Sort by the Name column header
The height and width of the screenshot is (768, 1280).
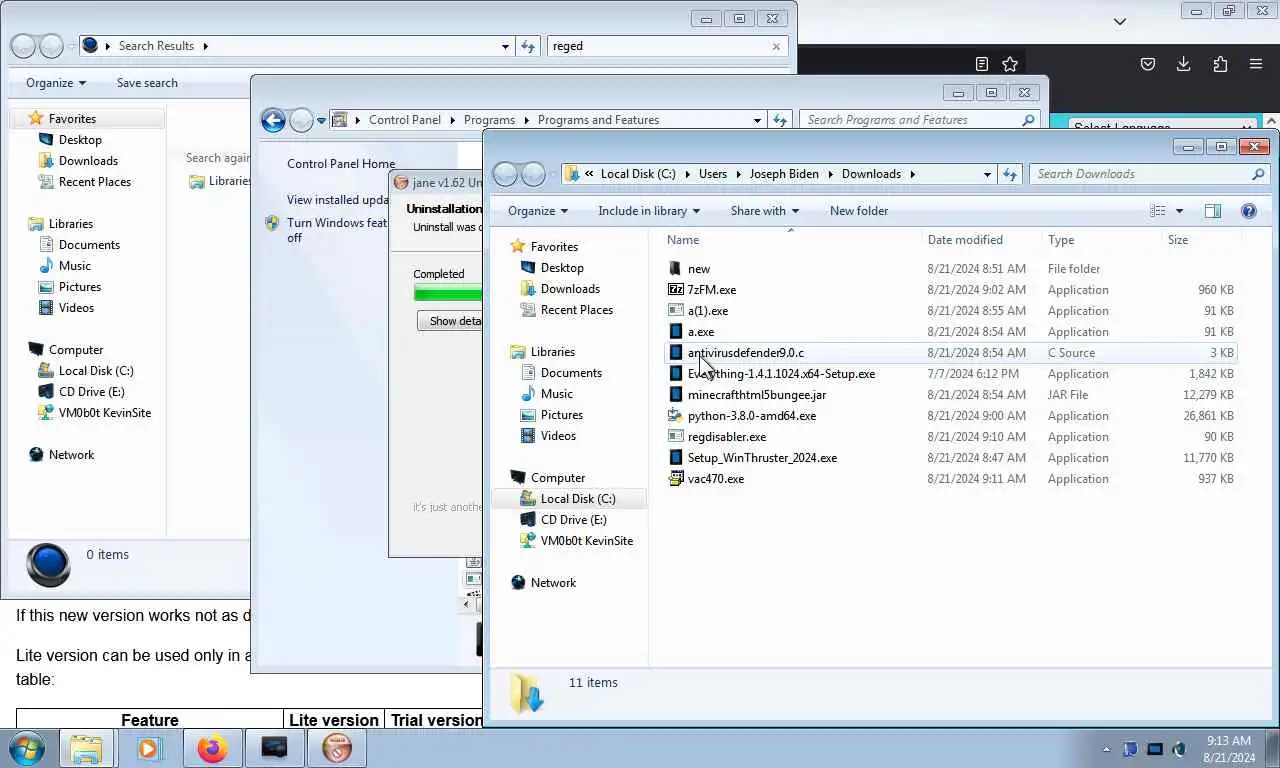(x=683, y=240)
